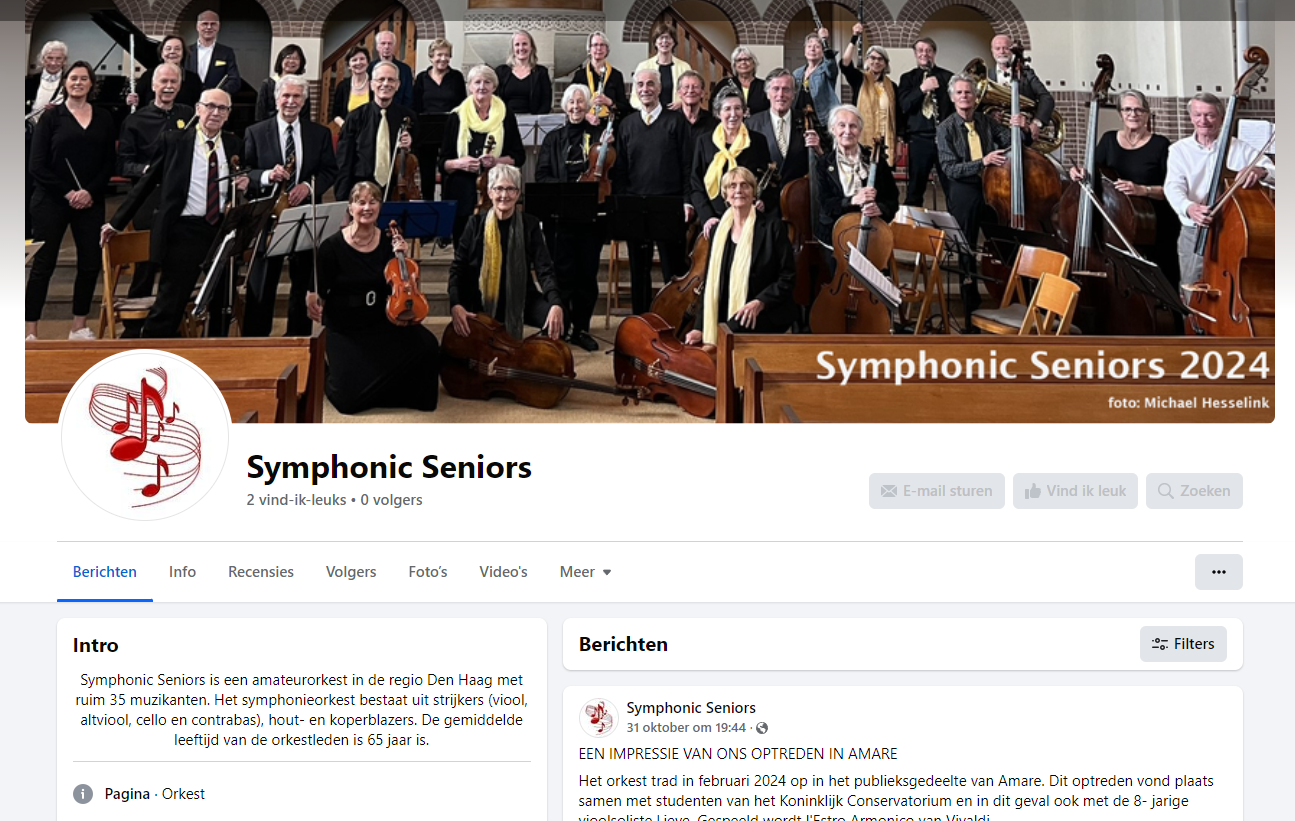This screenshot has width=1295, height=821.
Task: Open the orchestra cover photo
Action: tap(650, 211)
